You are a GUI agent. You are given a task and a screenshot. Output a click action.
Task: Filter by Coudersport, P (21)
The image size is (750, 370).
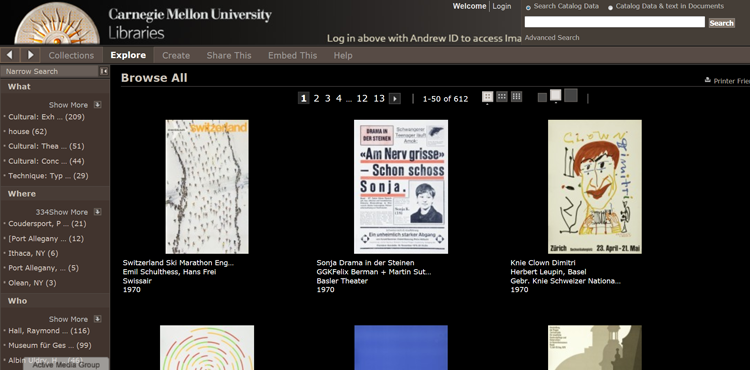point(47,224)
